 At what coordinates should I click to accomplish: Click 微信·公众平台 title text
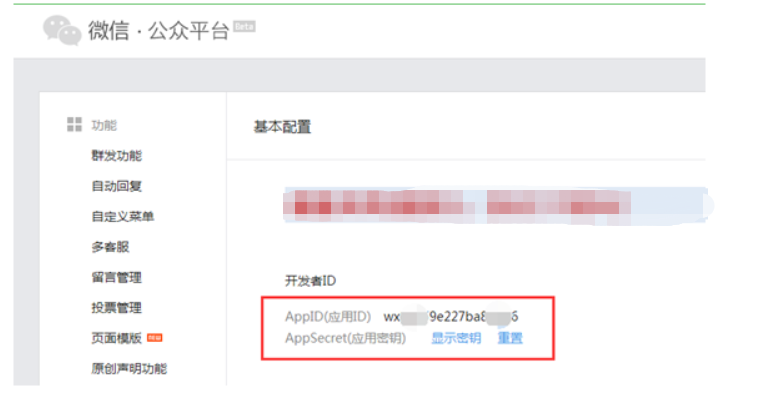click(158, 31)
